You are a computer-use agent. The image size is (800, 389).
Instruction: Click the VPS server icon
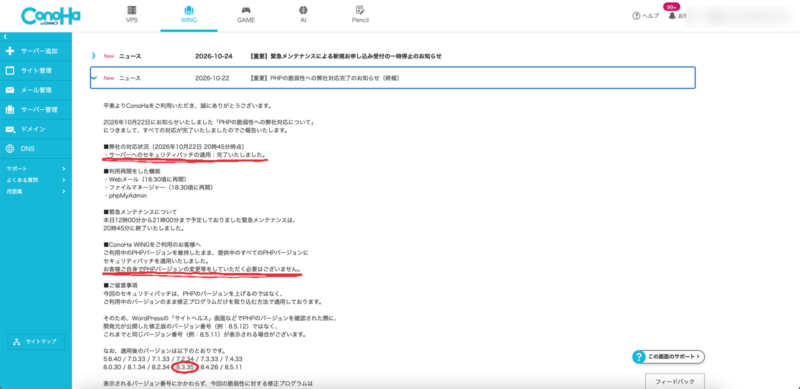pos(132,10)
